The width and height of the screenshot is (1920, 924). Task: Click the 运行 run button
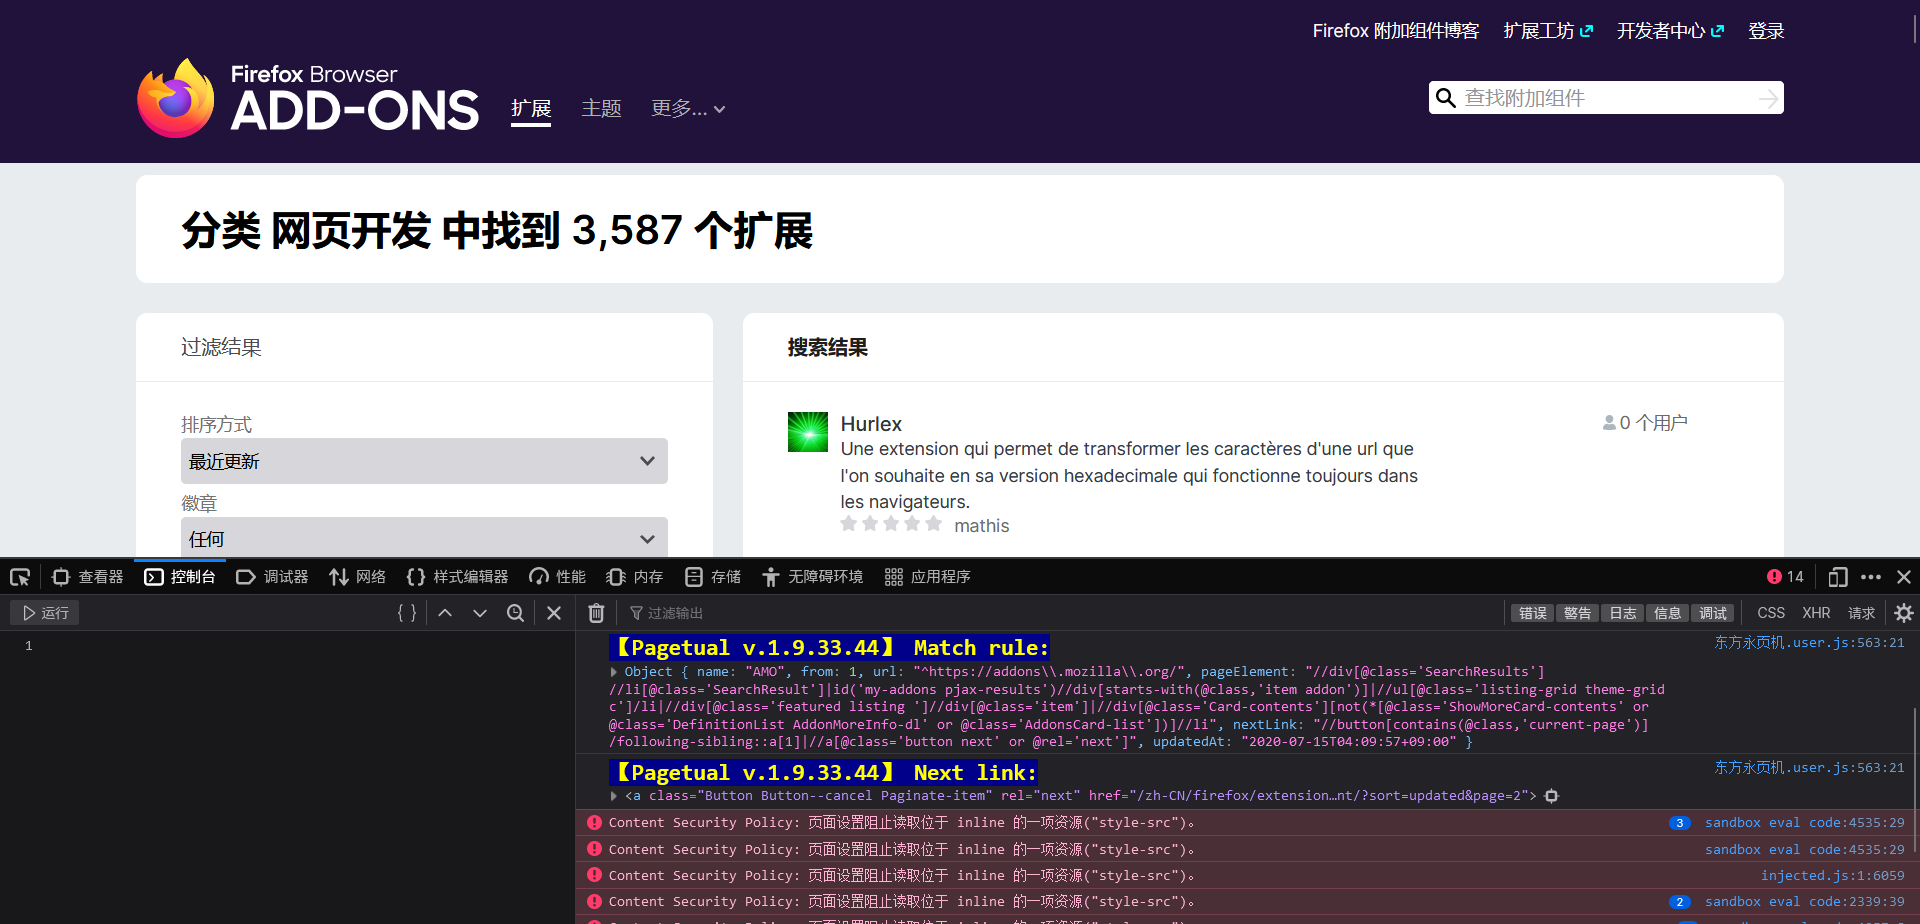pyautogui.click(x=44, y=612)
